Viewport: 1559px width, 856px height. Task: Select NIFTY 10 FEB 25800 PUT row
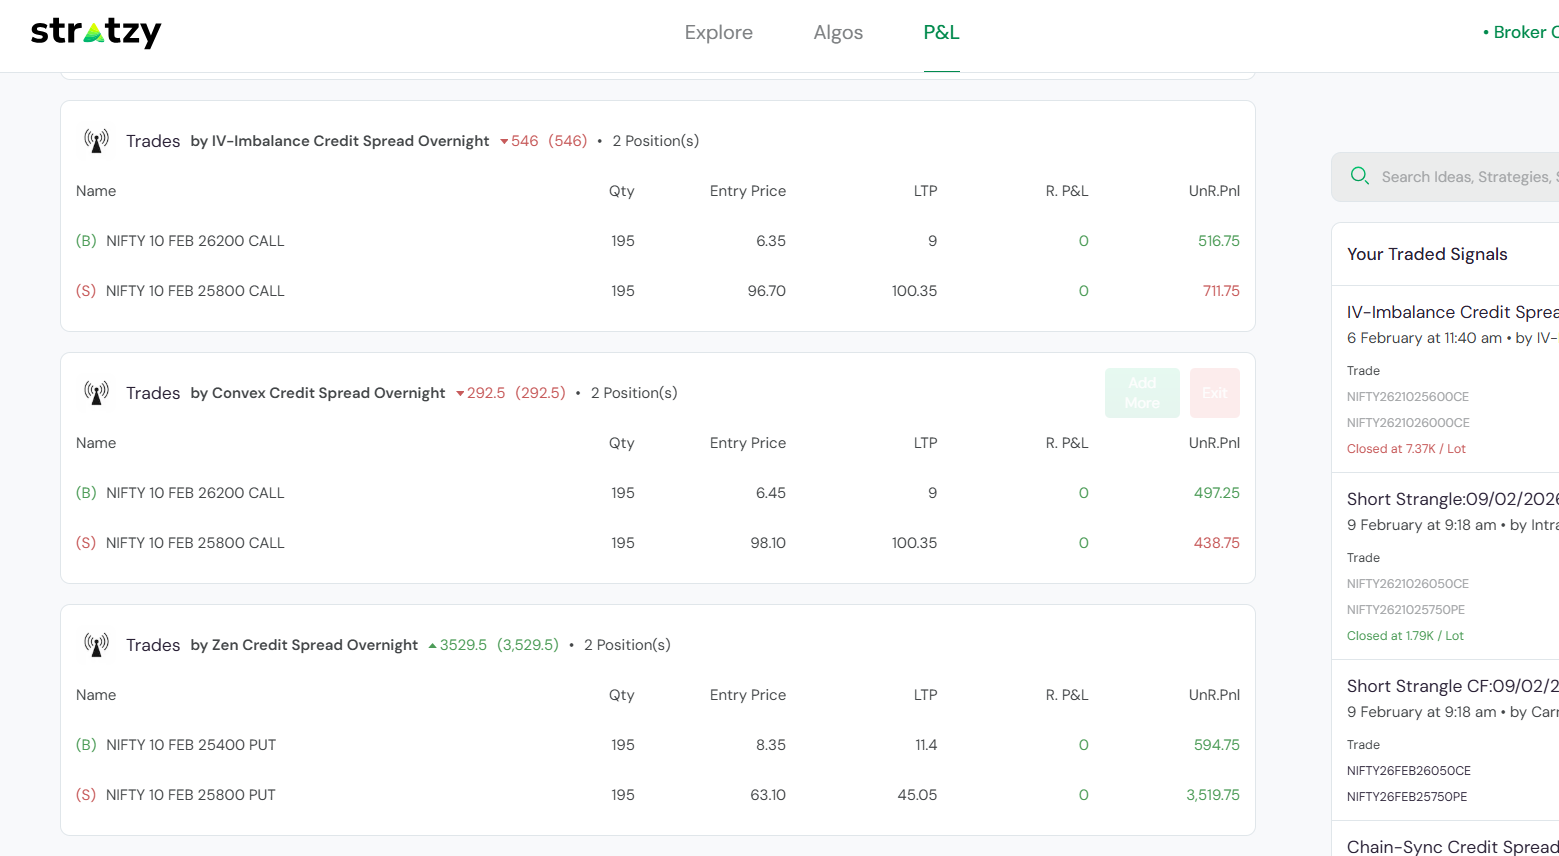[x=190, y=795]
